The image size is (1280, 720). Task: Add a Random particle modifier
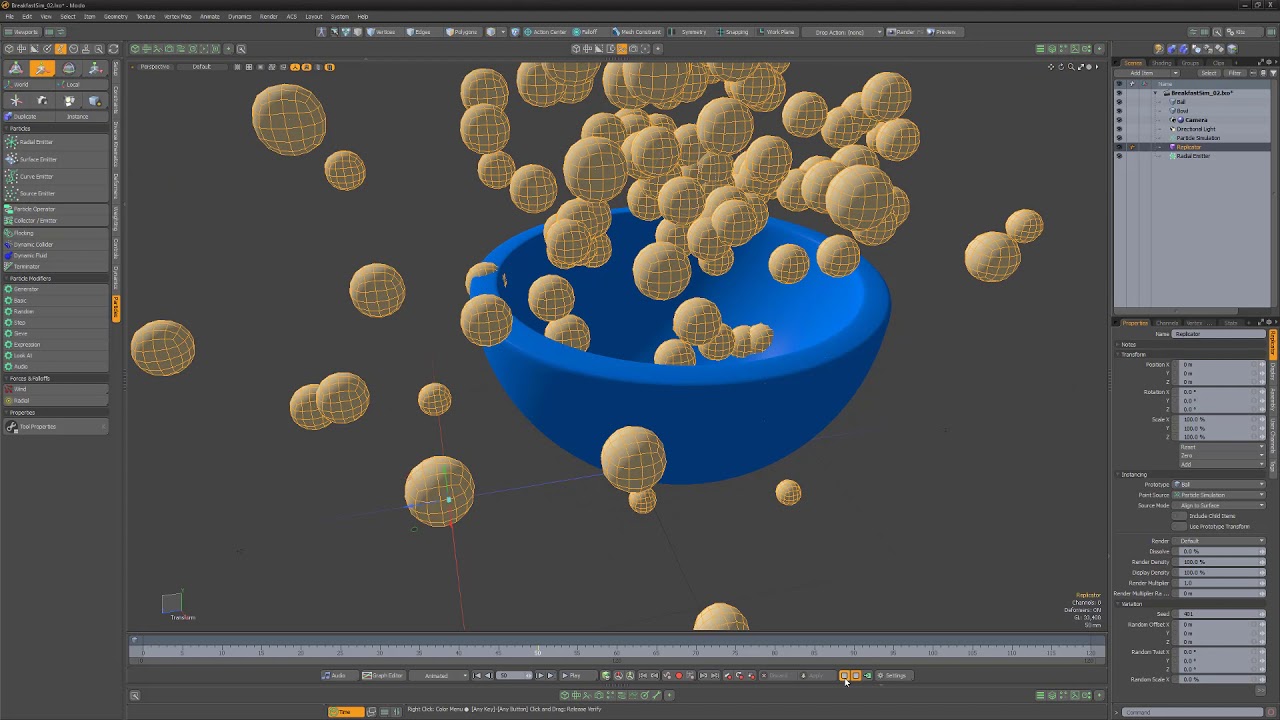[55, 311]
